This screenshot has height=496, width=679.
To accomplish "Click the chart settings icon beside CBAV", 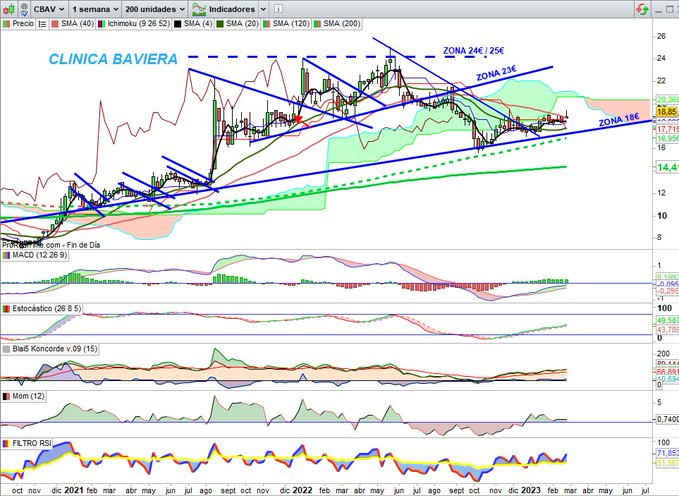I will pyautogui.click(x=24, y=9).
